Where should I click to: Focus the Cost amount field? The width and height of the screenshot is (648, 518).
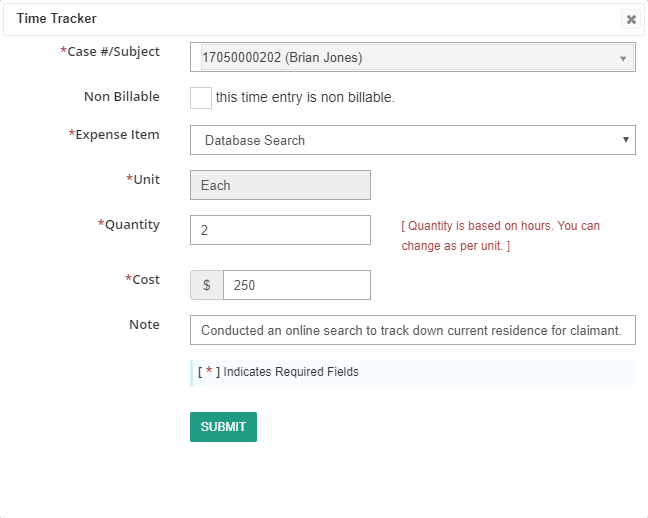click(x=297, y=285)
